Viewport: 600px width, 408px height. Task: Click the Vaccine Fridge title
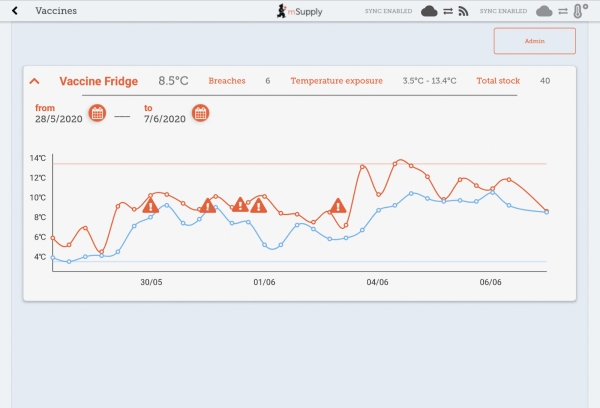(x=98, y=81)
